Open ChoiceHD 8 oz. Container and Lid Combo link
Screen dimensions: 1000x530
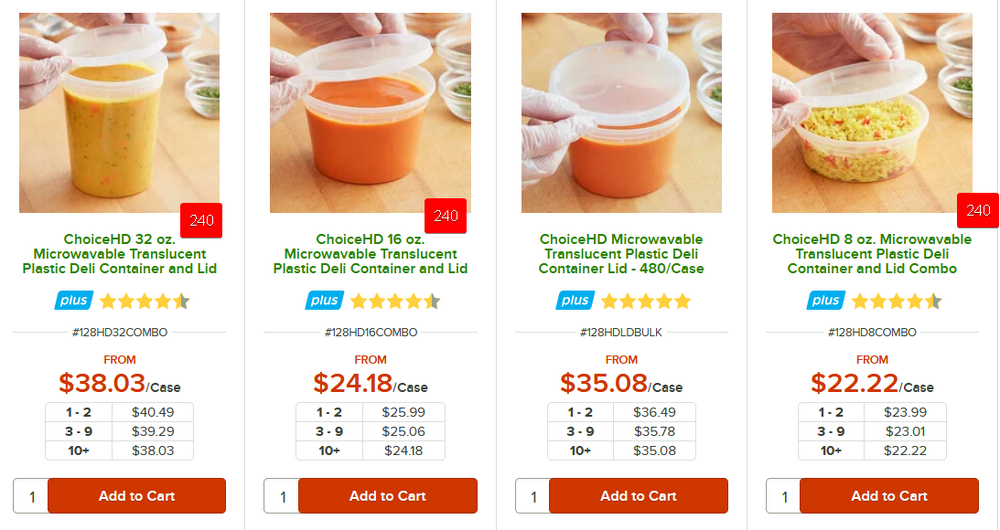pos(872,254)
